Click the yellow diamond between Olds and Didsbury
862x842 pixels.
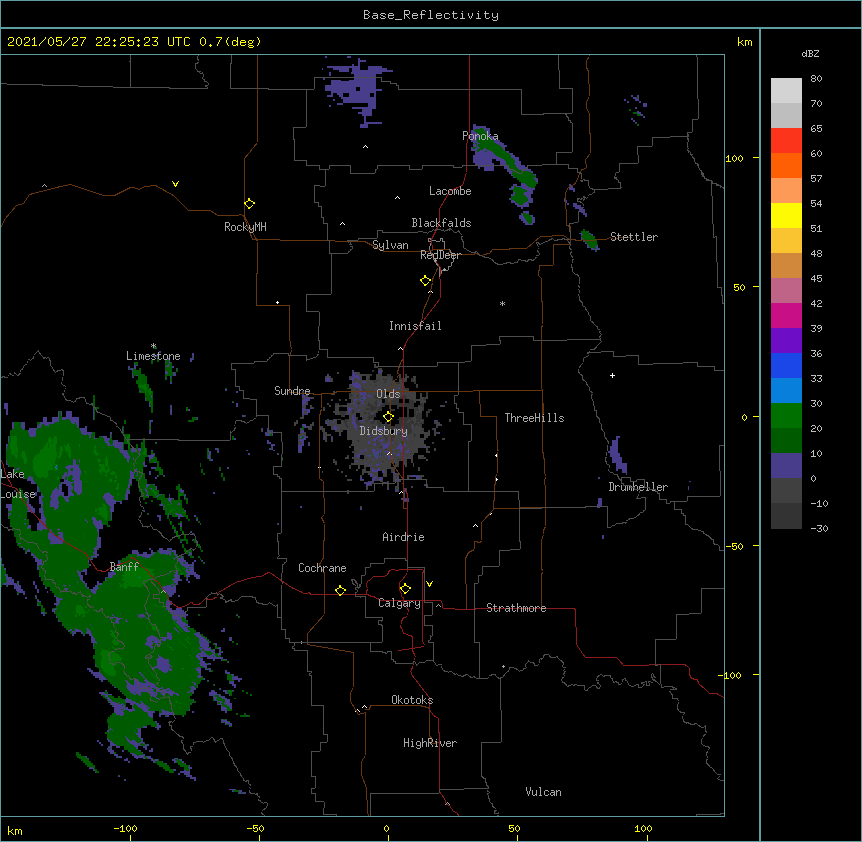click(x=388, y=416)
